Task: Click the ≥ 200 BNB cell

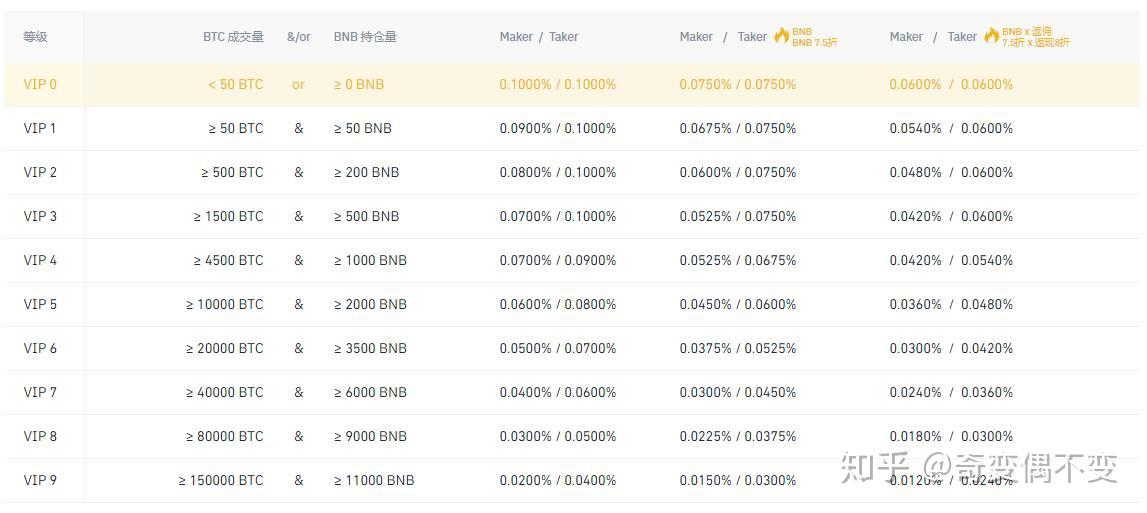Action: [x=366, y=172]
